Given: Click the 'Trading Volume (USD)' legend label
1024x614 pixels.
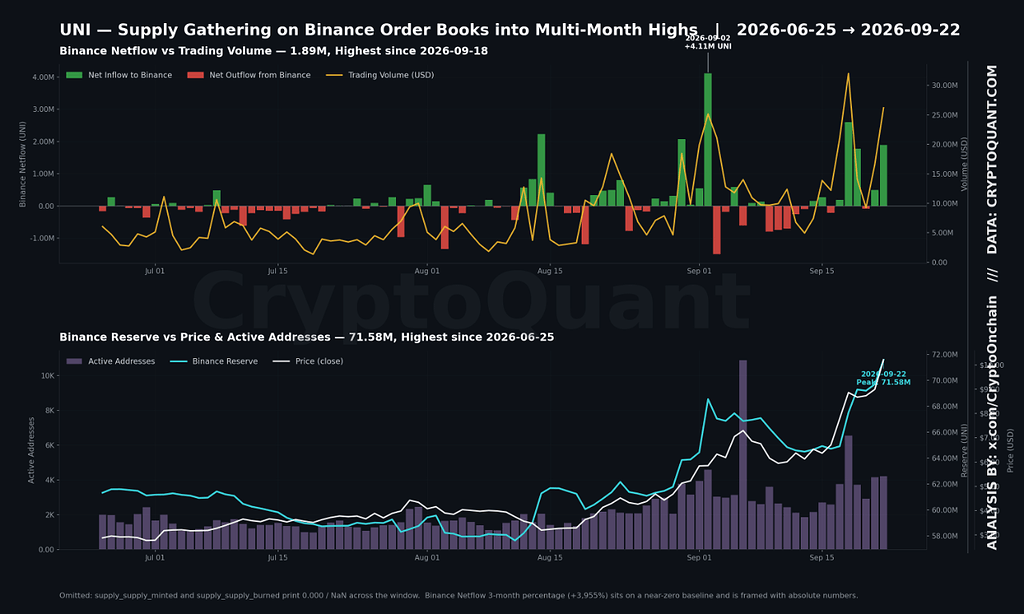Looking at the screenshot, I should click(x=391, y=75).
